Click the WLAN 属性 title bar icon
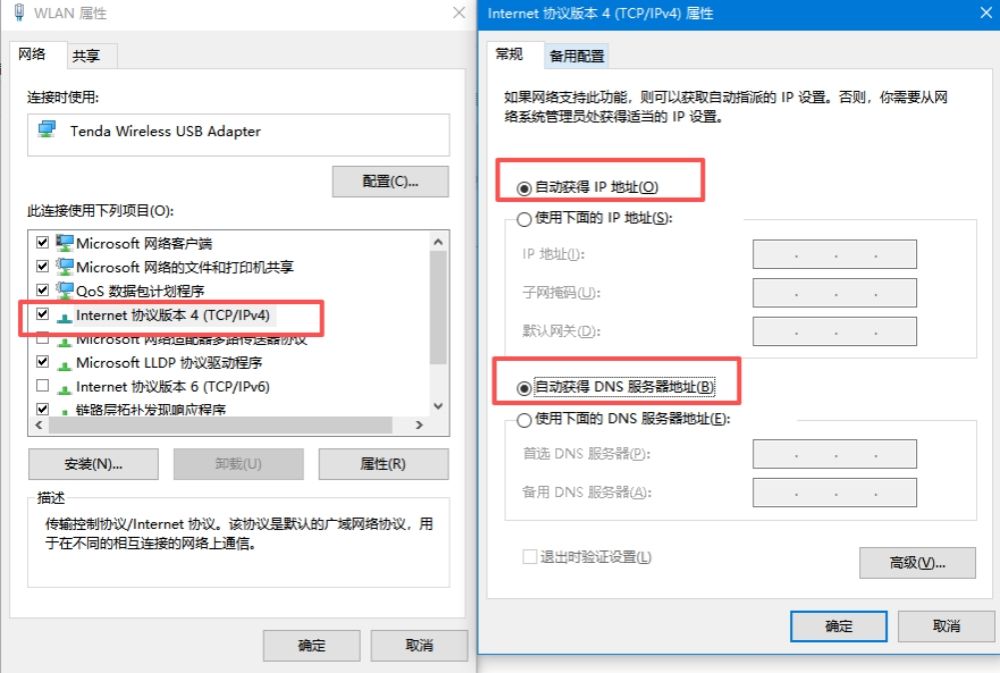The width and height of the screenshot is (1000, 673). tap(19, 12)
